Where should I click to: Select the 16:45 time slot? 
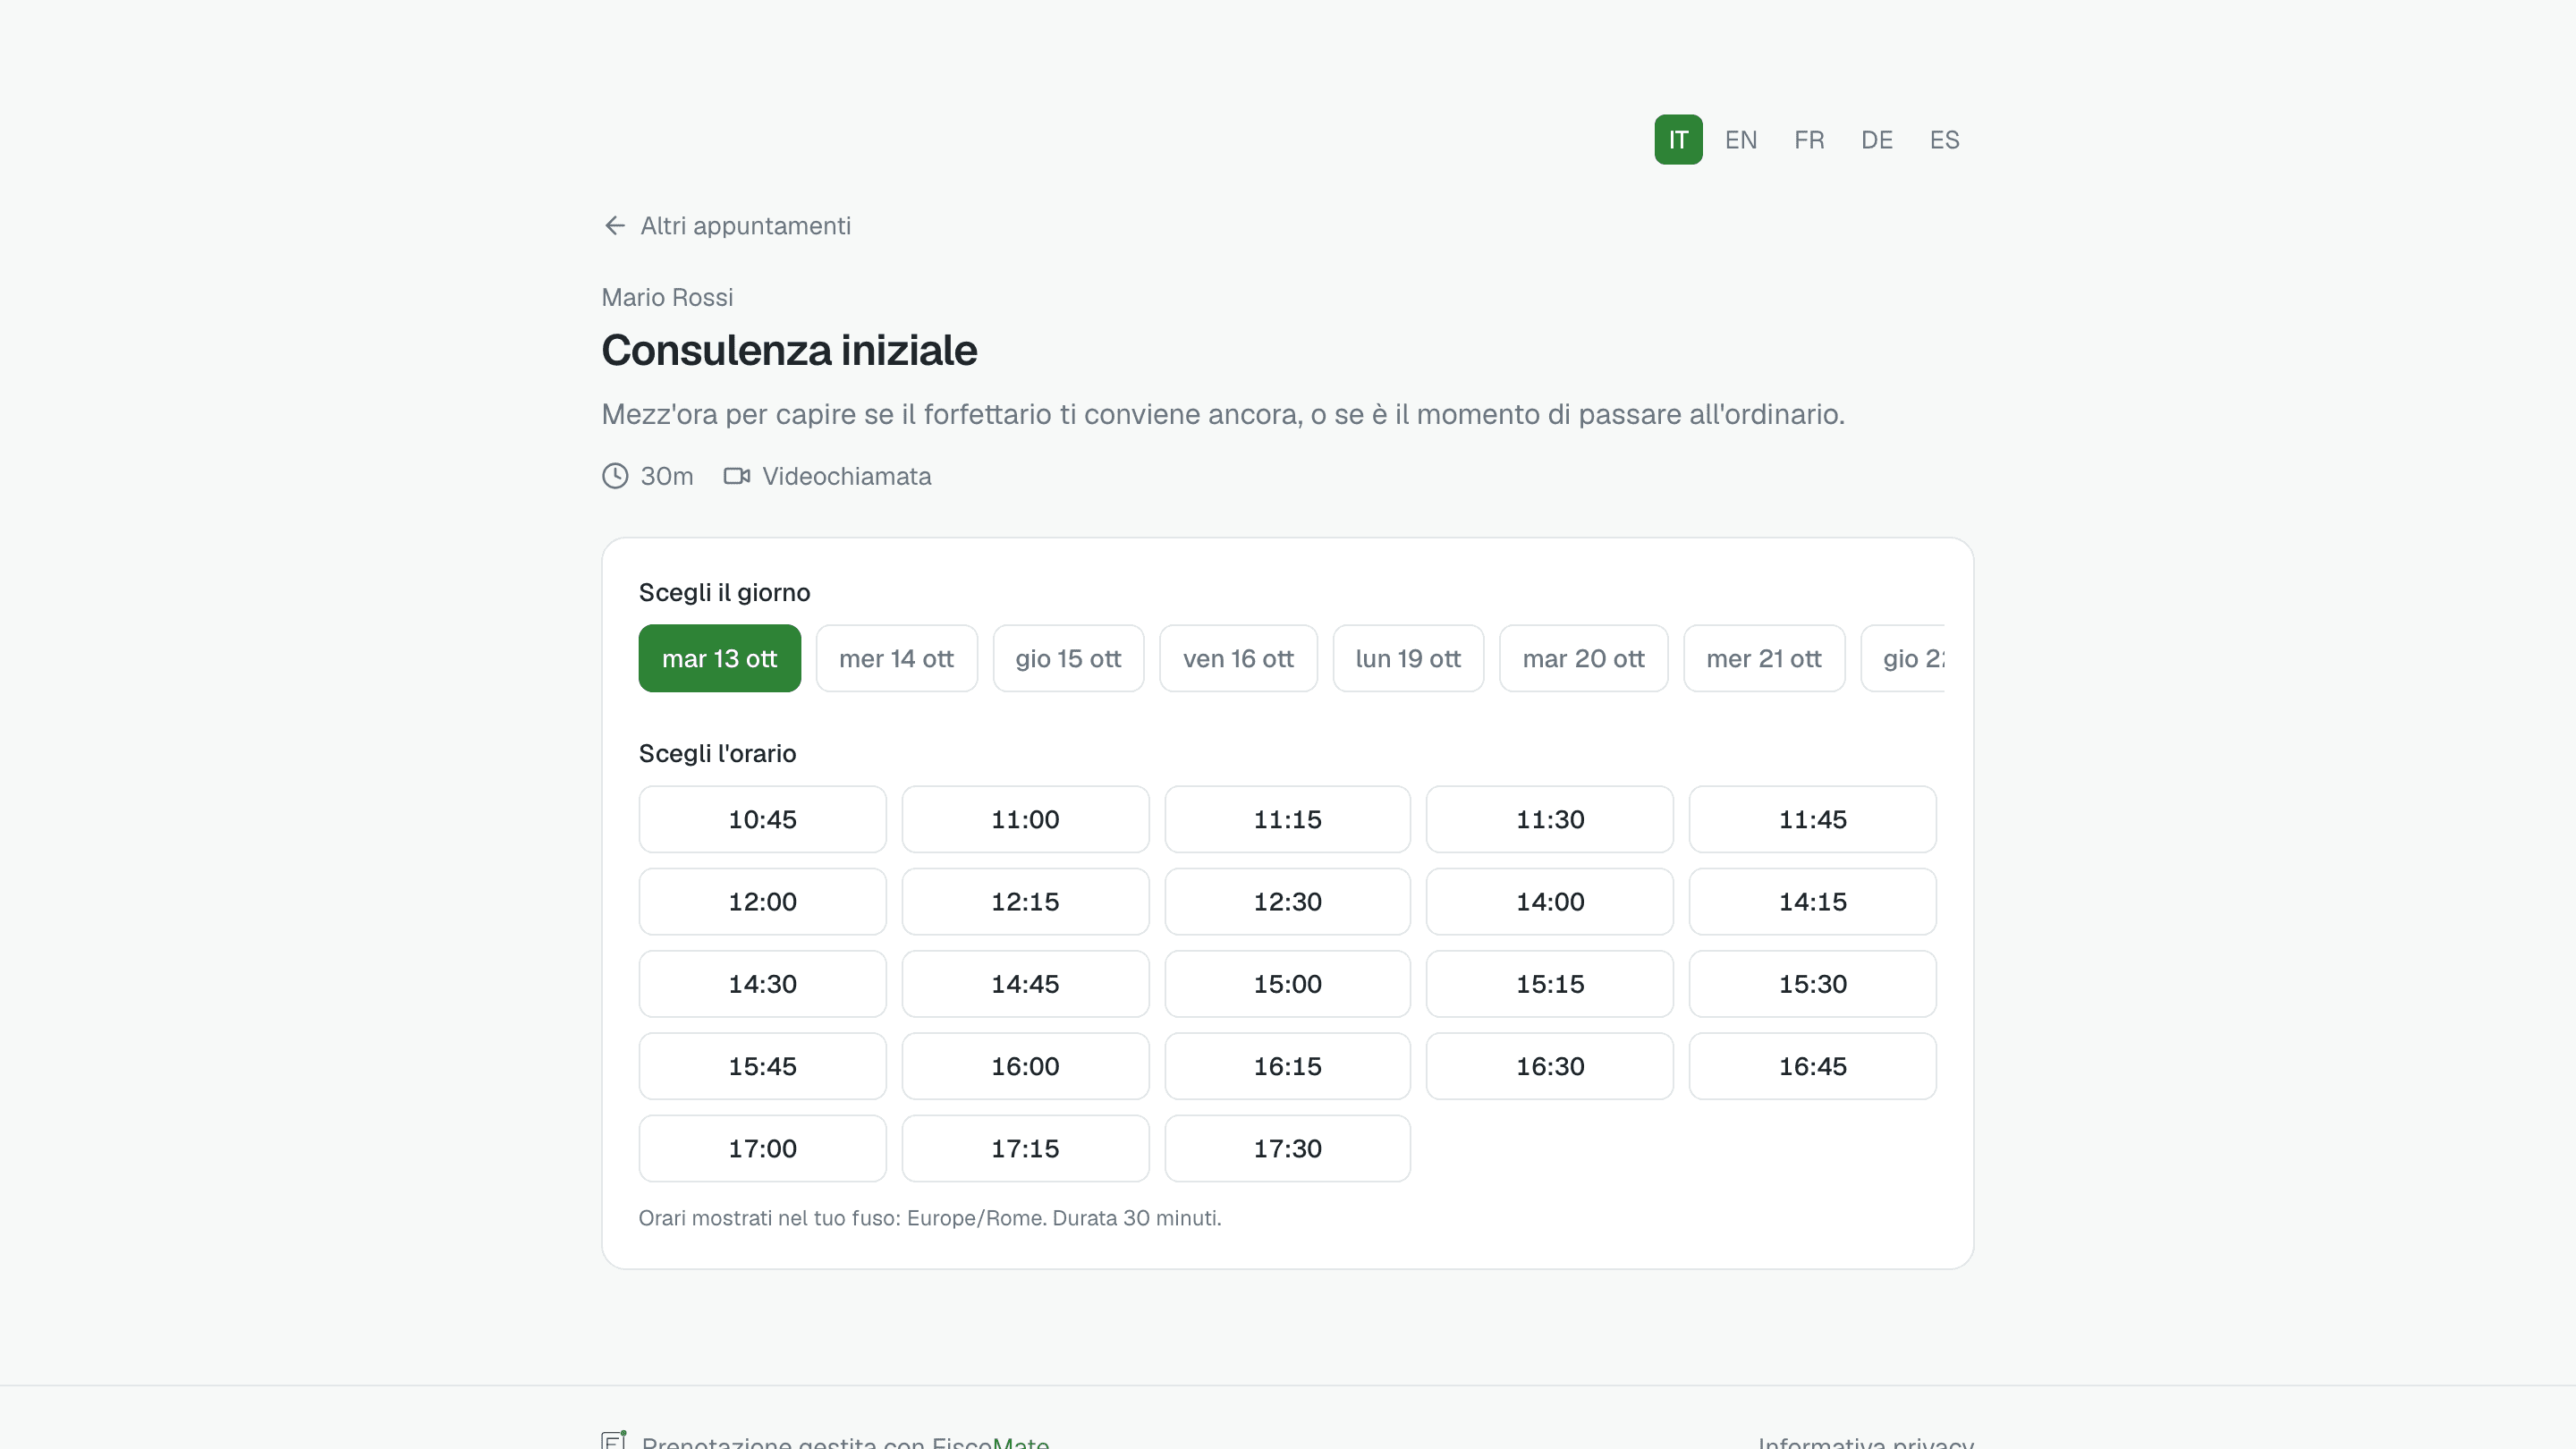click(x=1813, y=1067)
